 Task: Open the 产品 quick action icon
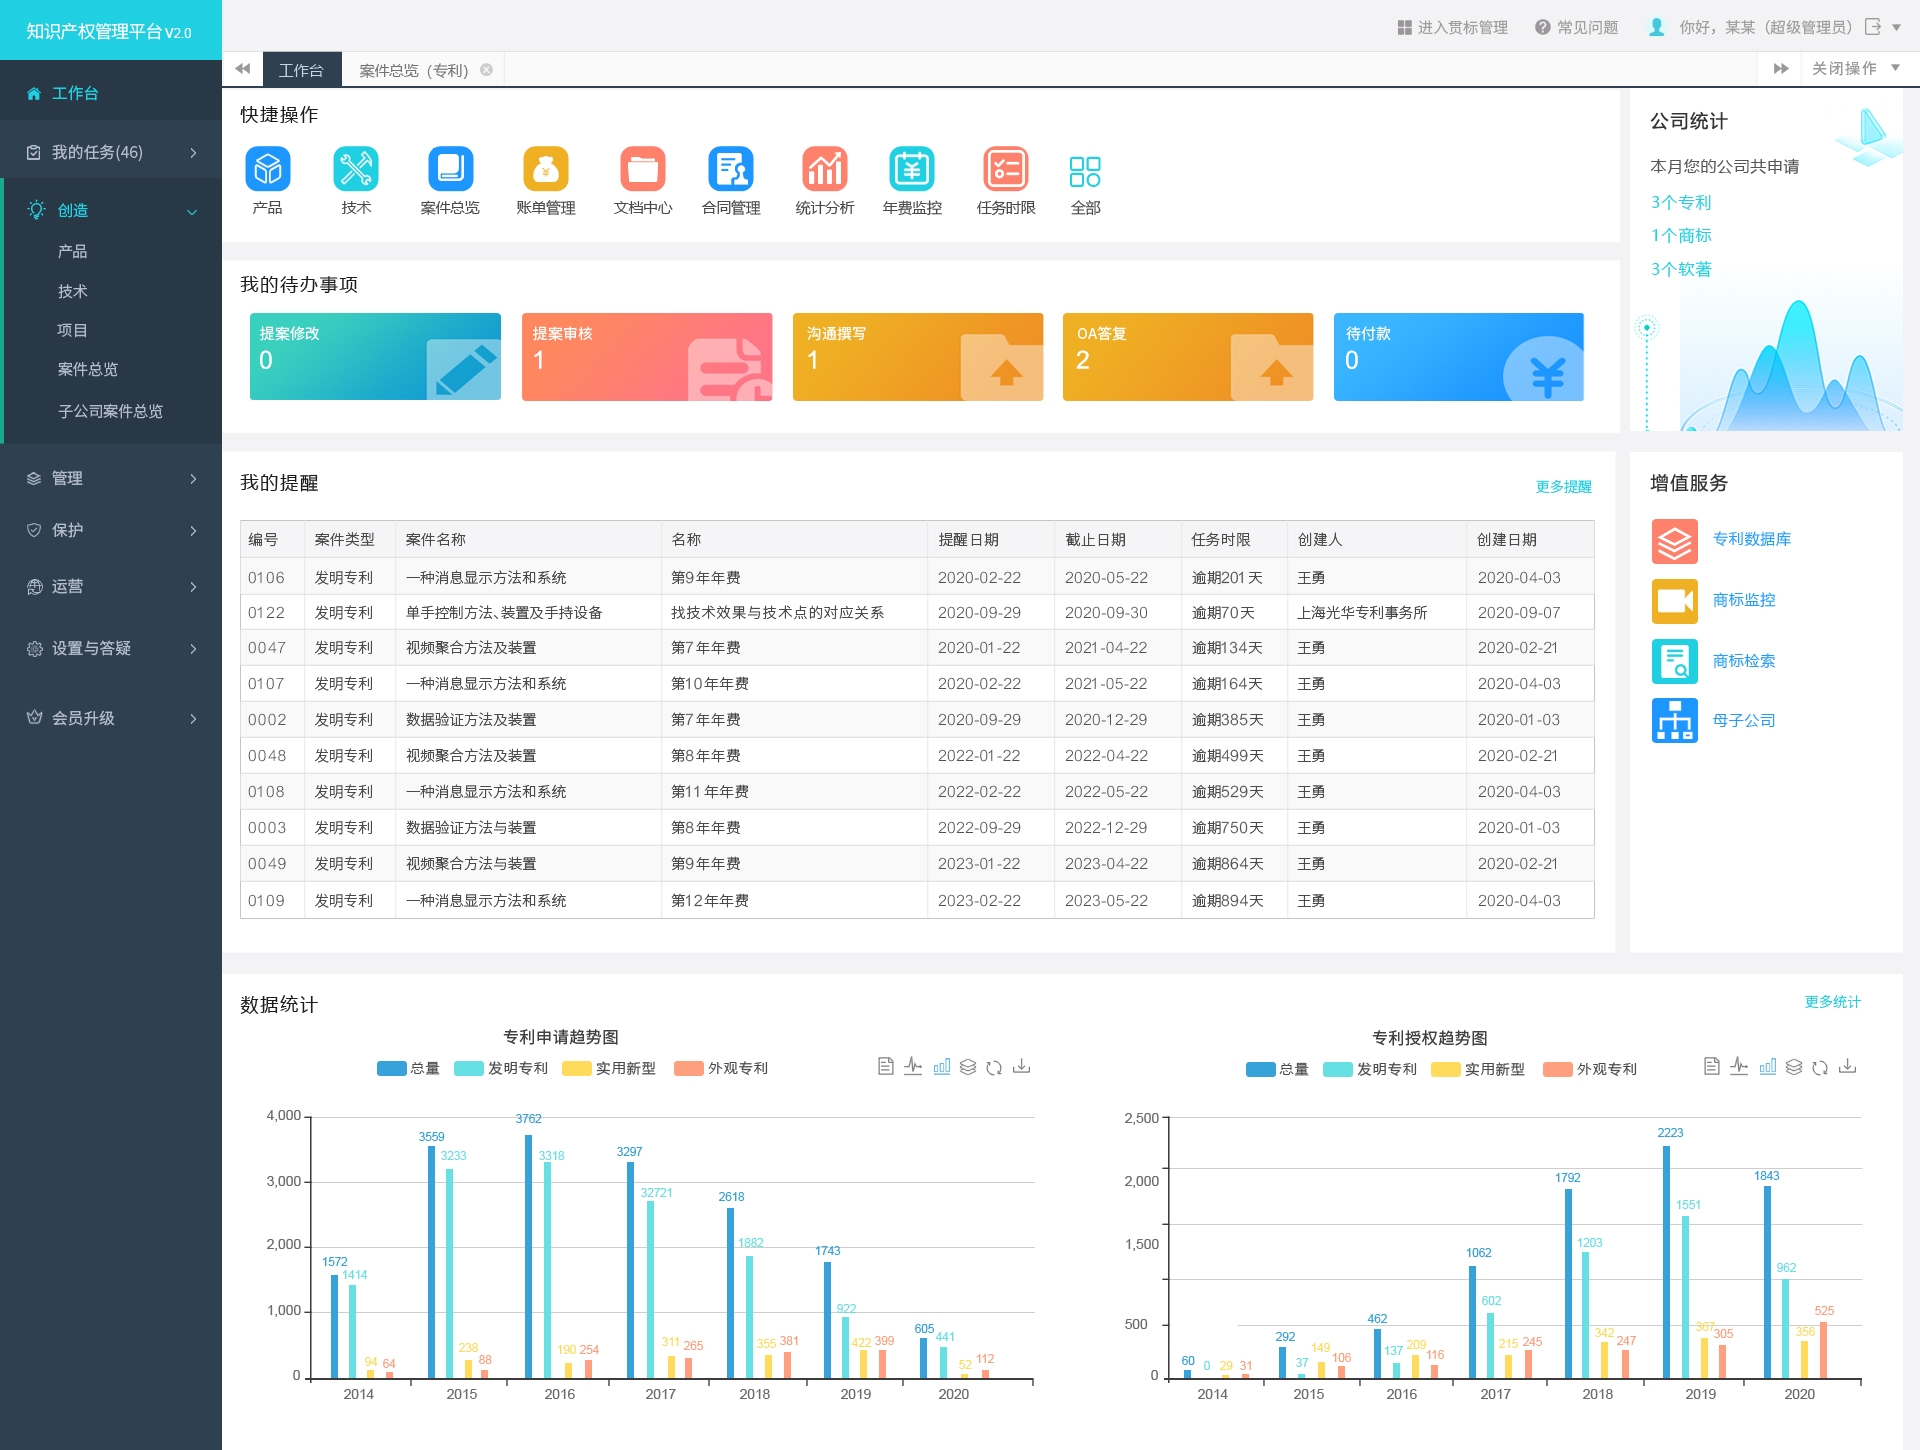[267, 169]
